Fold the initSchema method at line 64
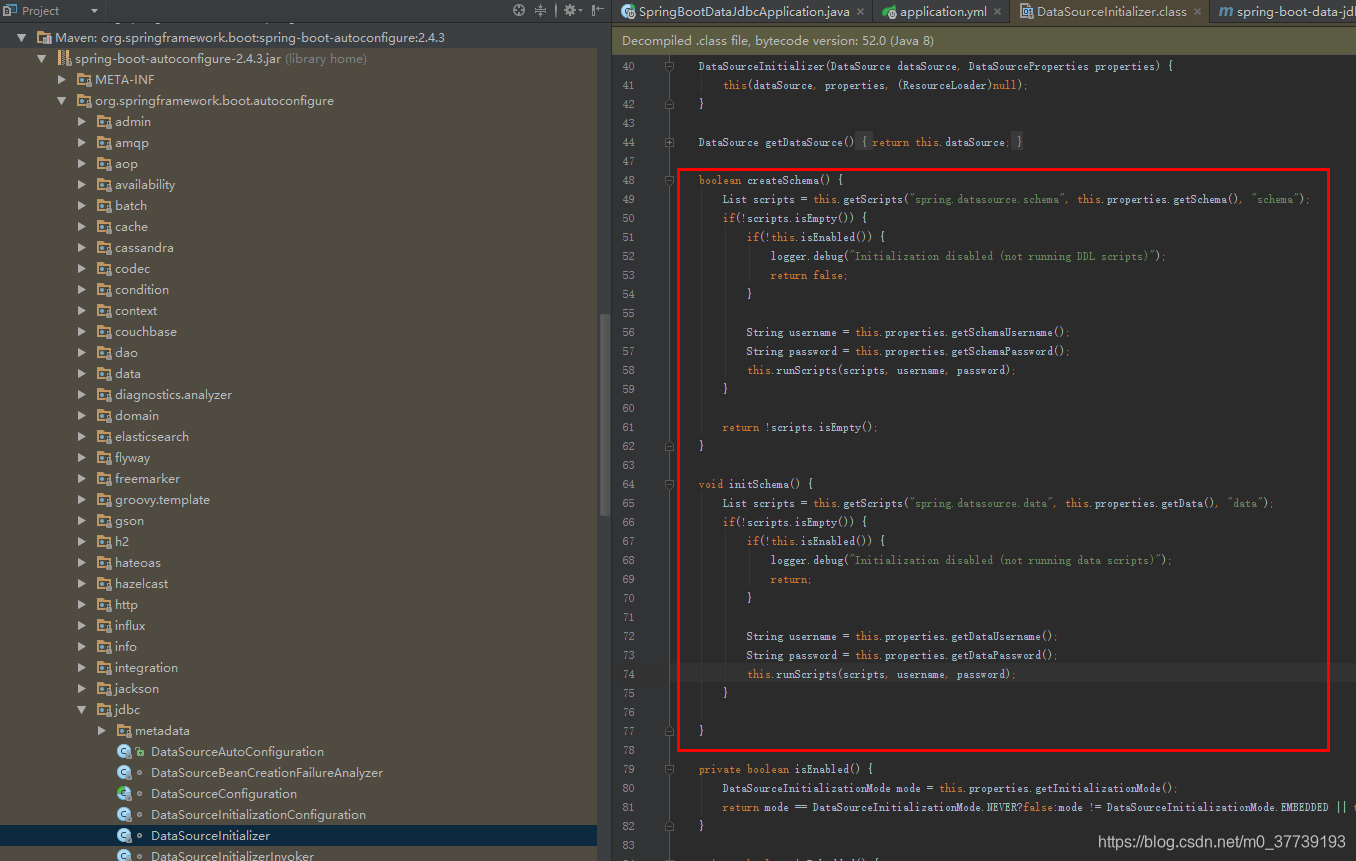Screen dimensions: 1356x861 (x=669, y=484)
